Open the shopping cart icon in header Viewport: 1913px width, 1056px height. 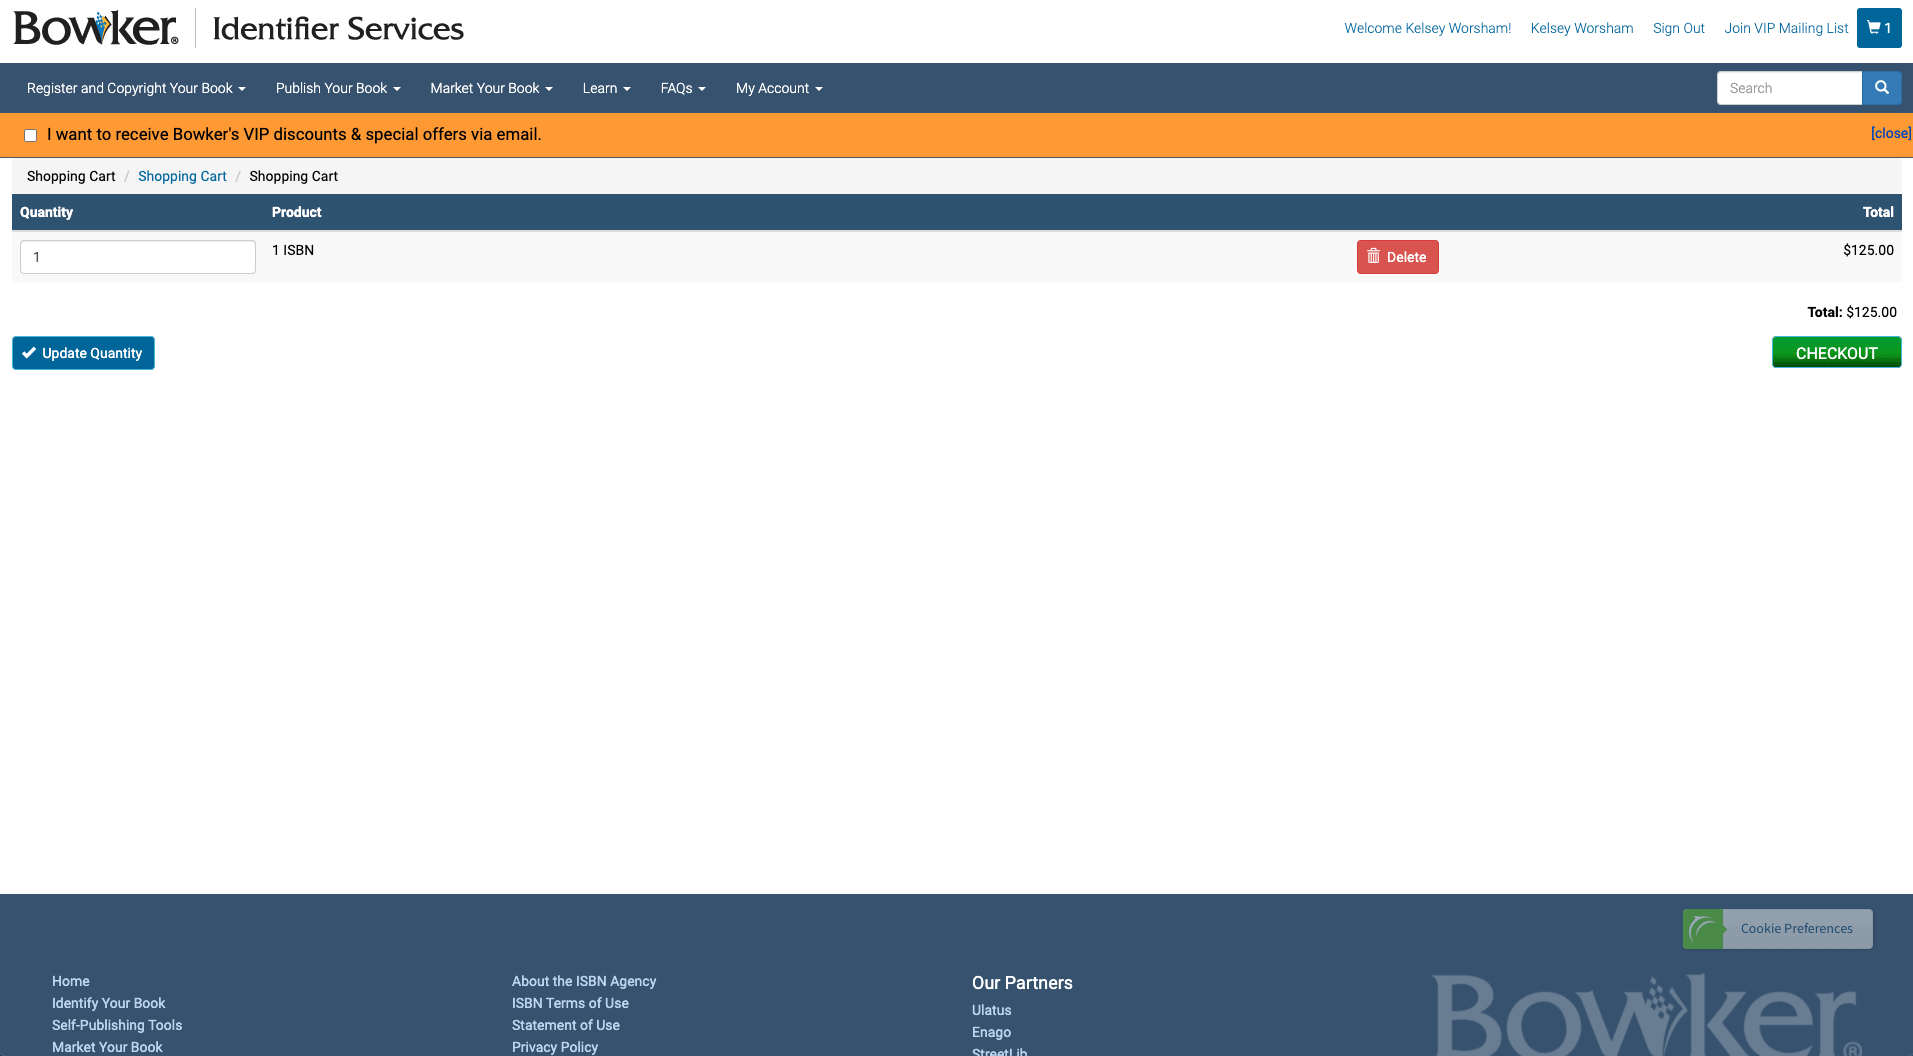click(1879, 28)
